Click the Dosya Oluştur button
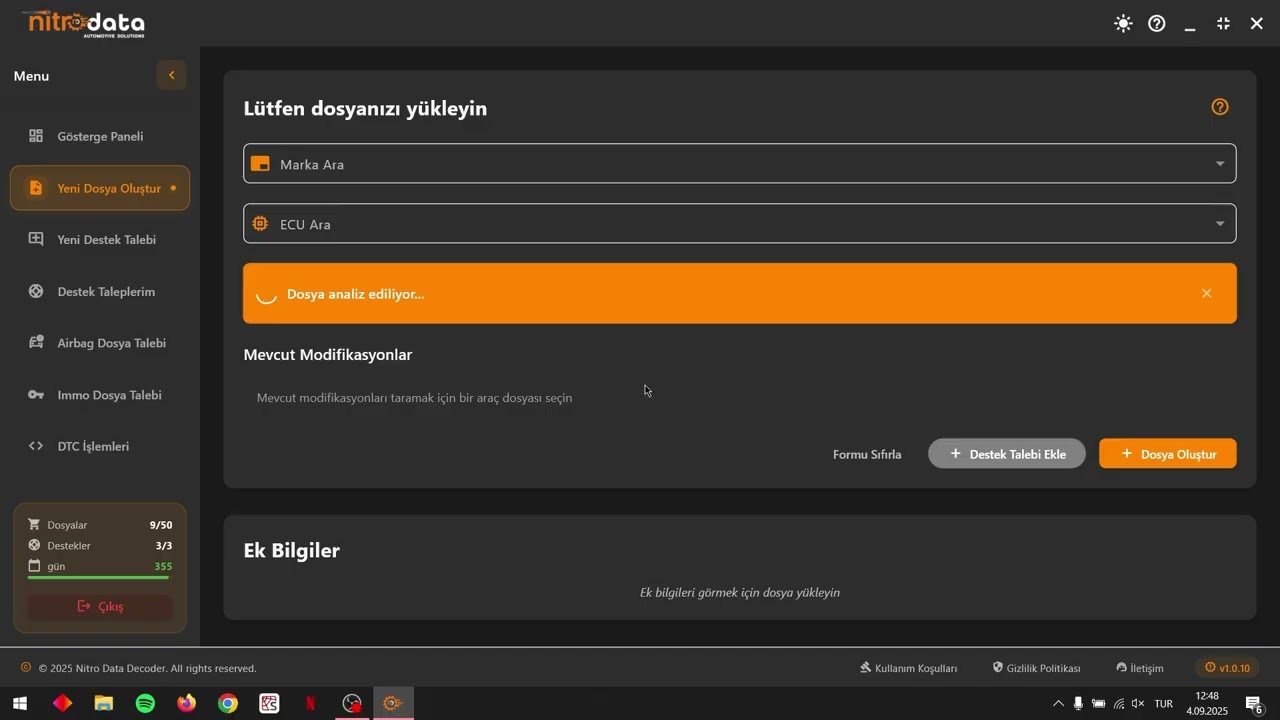Viewport: 1280px width, 720px height. pyautogui.click(x=1168, y=454)
